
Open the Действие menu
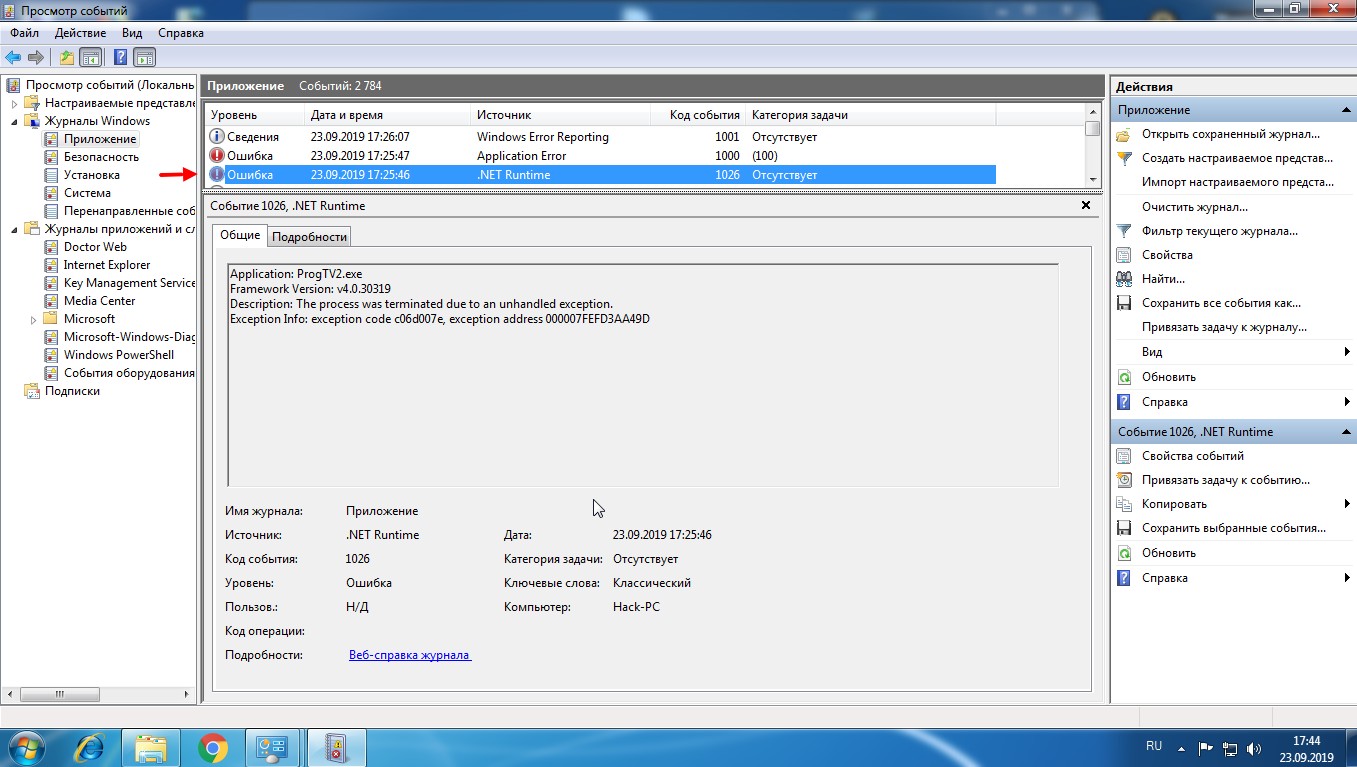(80, 33)
